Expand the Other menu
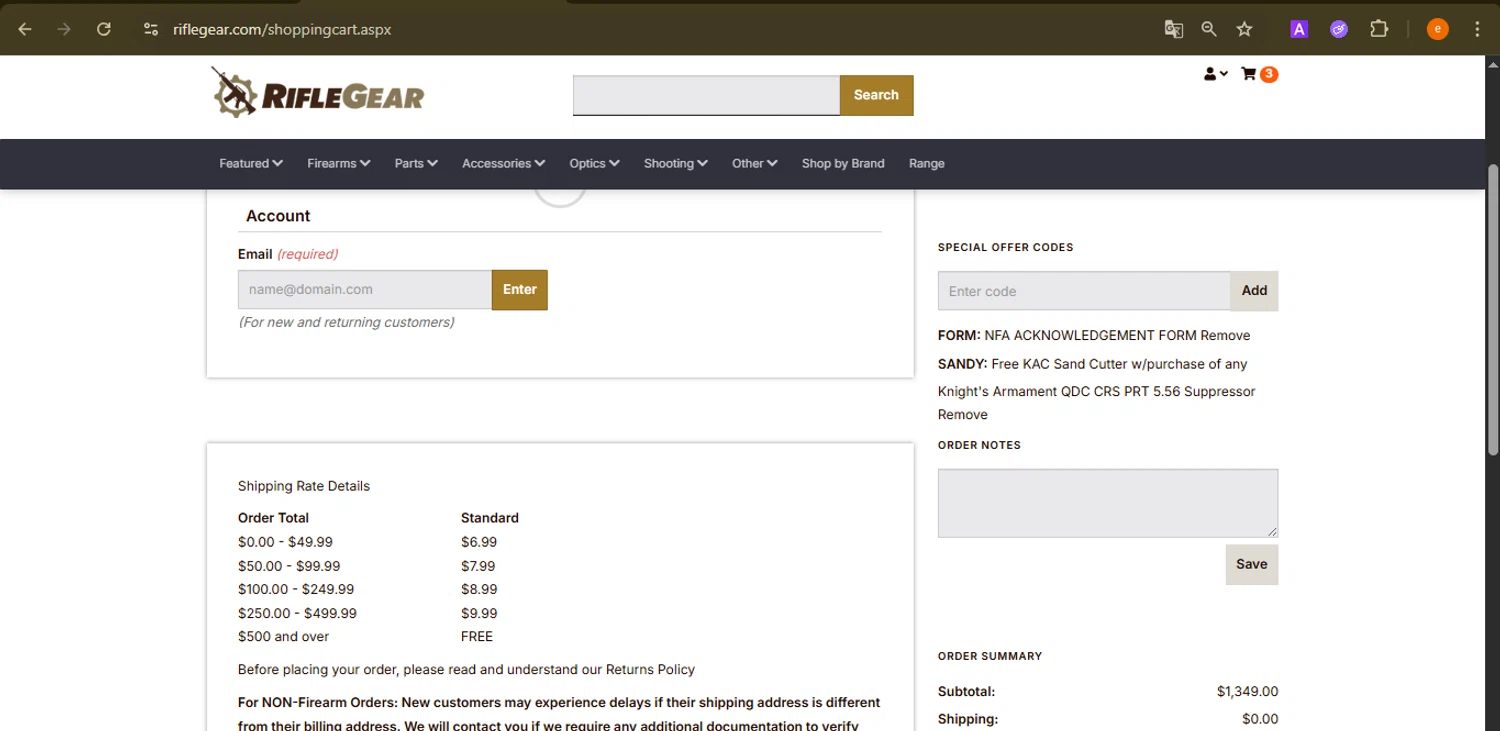Viewport: 1500px width, 731px height. tap(754, 163)
